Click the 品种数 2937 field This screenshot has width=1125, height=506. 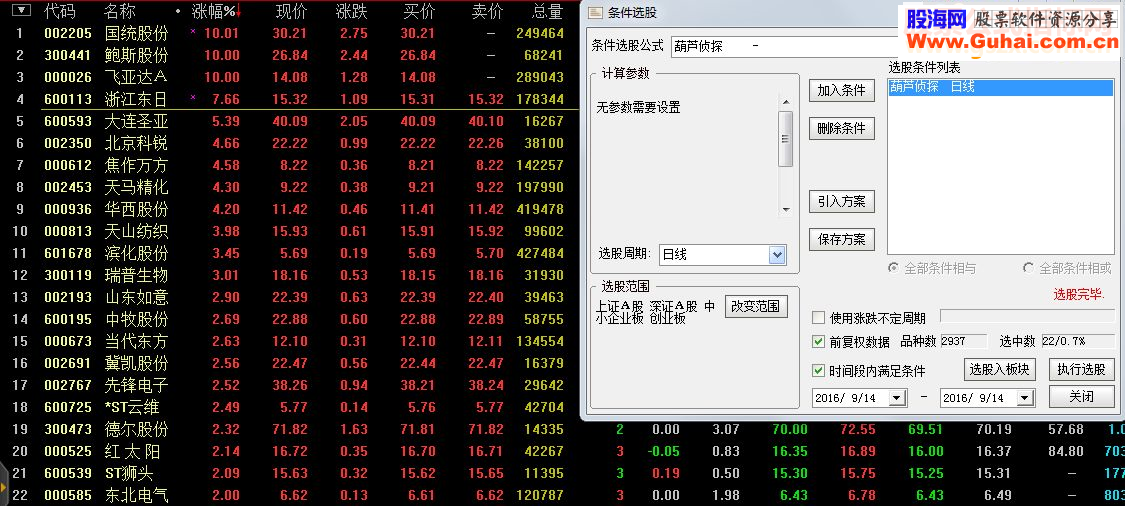pos(964,342)
